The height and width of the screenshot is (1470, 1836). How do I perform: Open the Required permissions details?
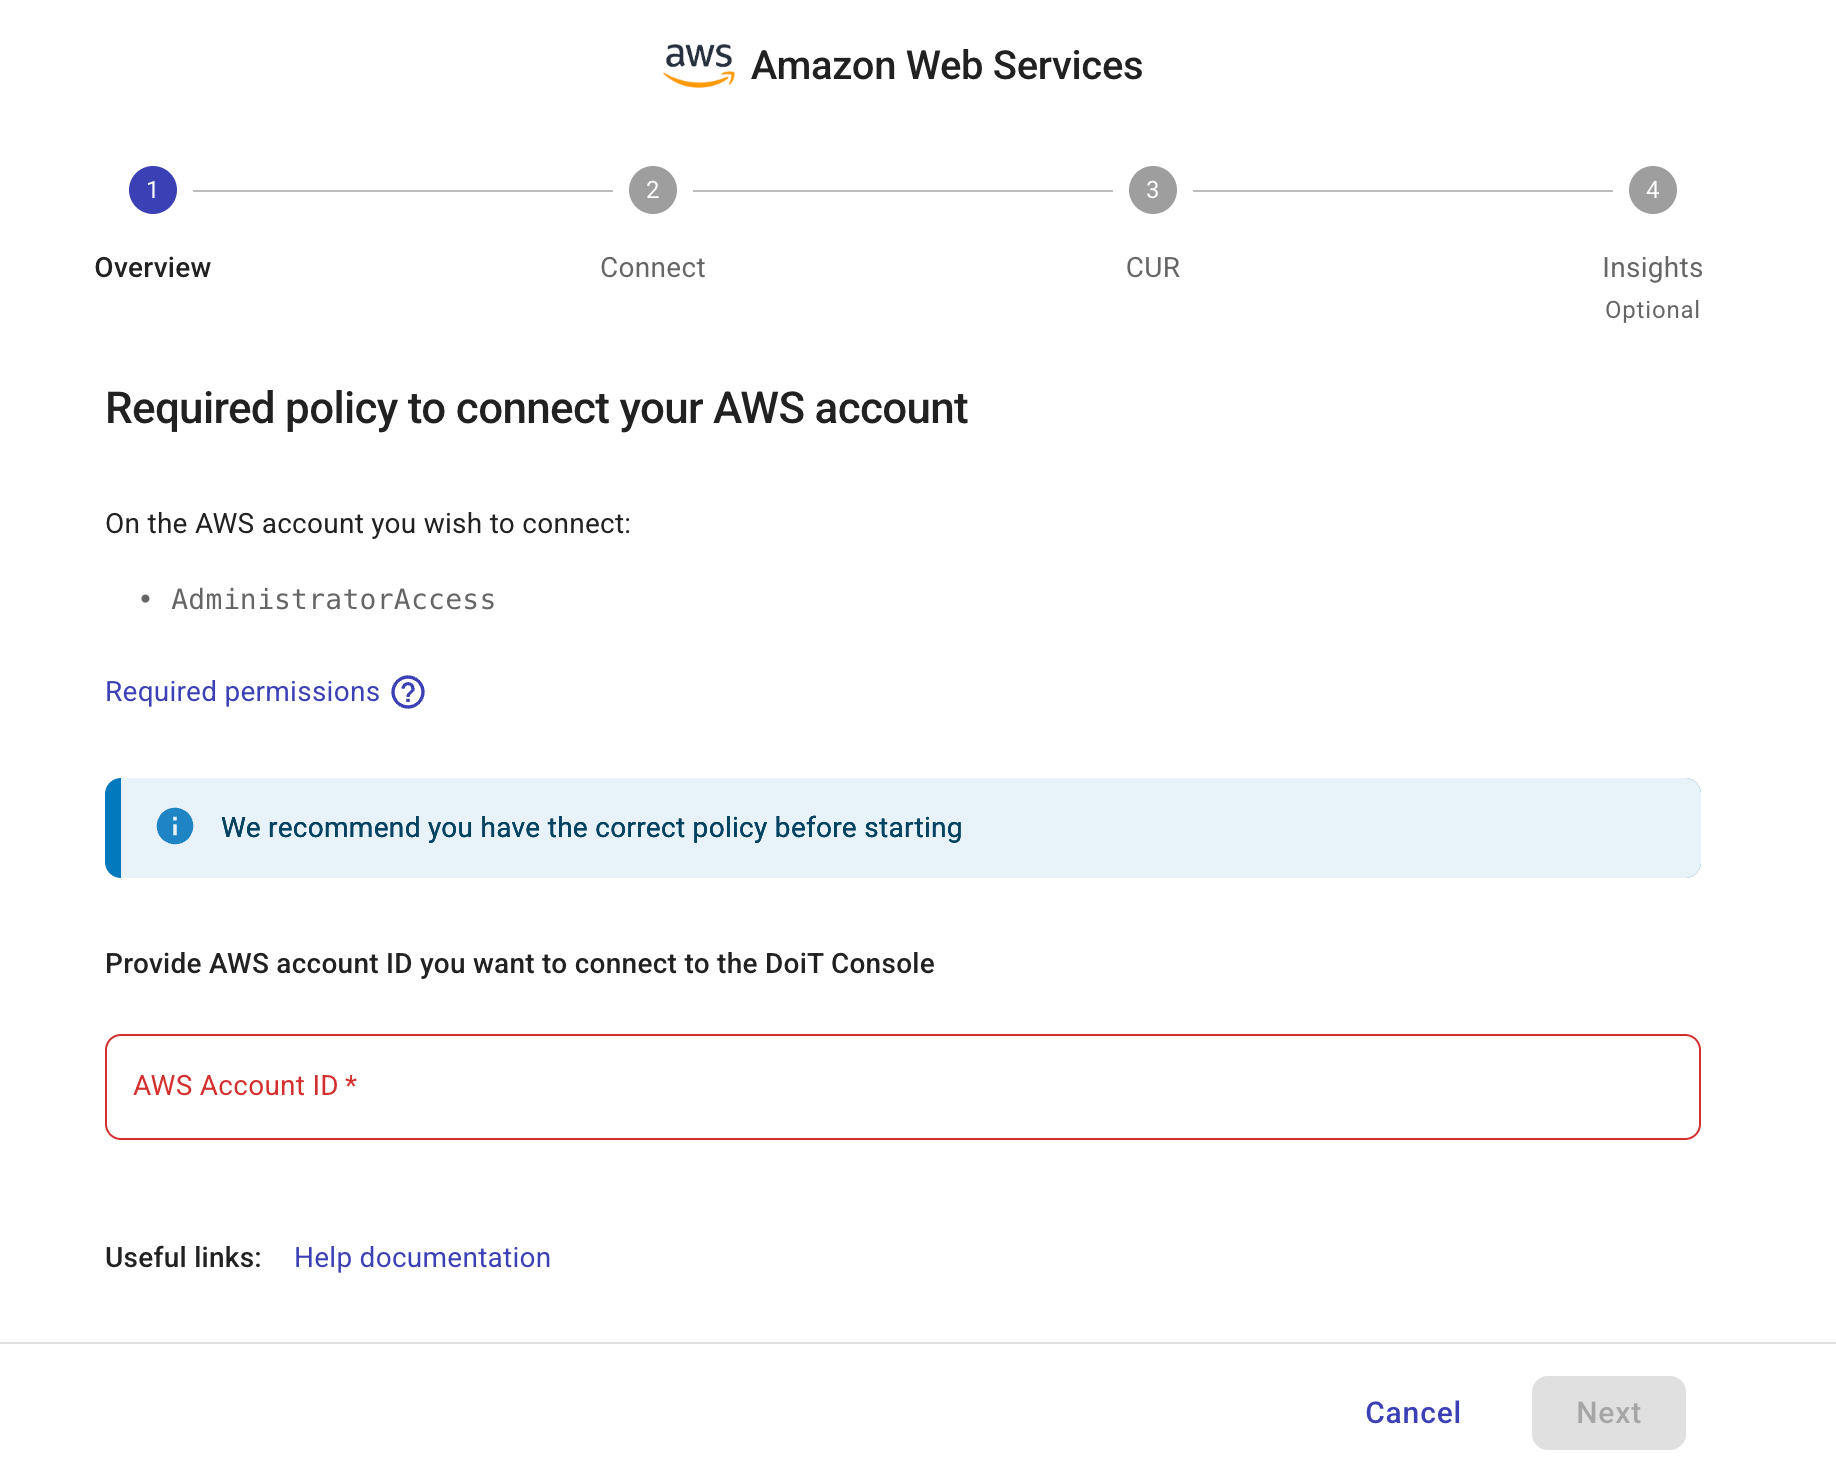tap(241, 691)
